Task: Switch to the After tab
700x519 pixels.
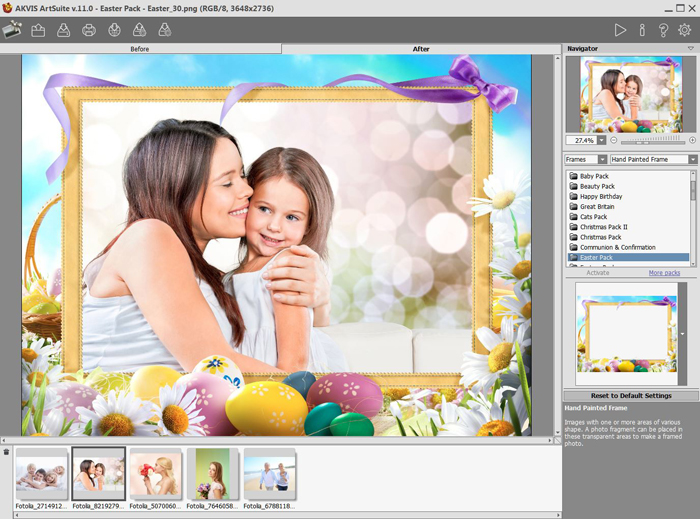Action: 420,48
